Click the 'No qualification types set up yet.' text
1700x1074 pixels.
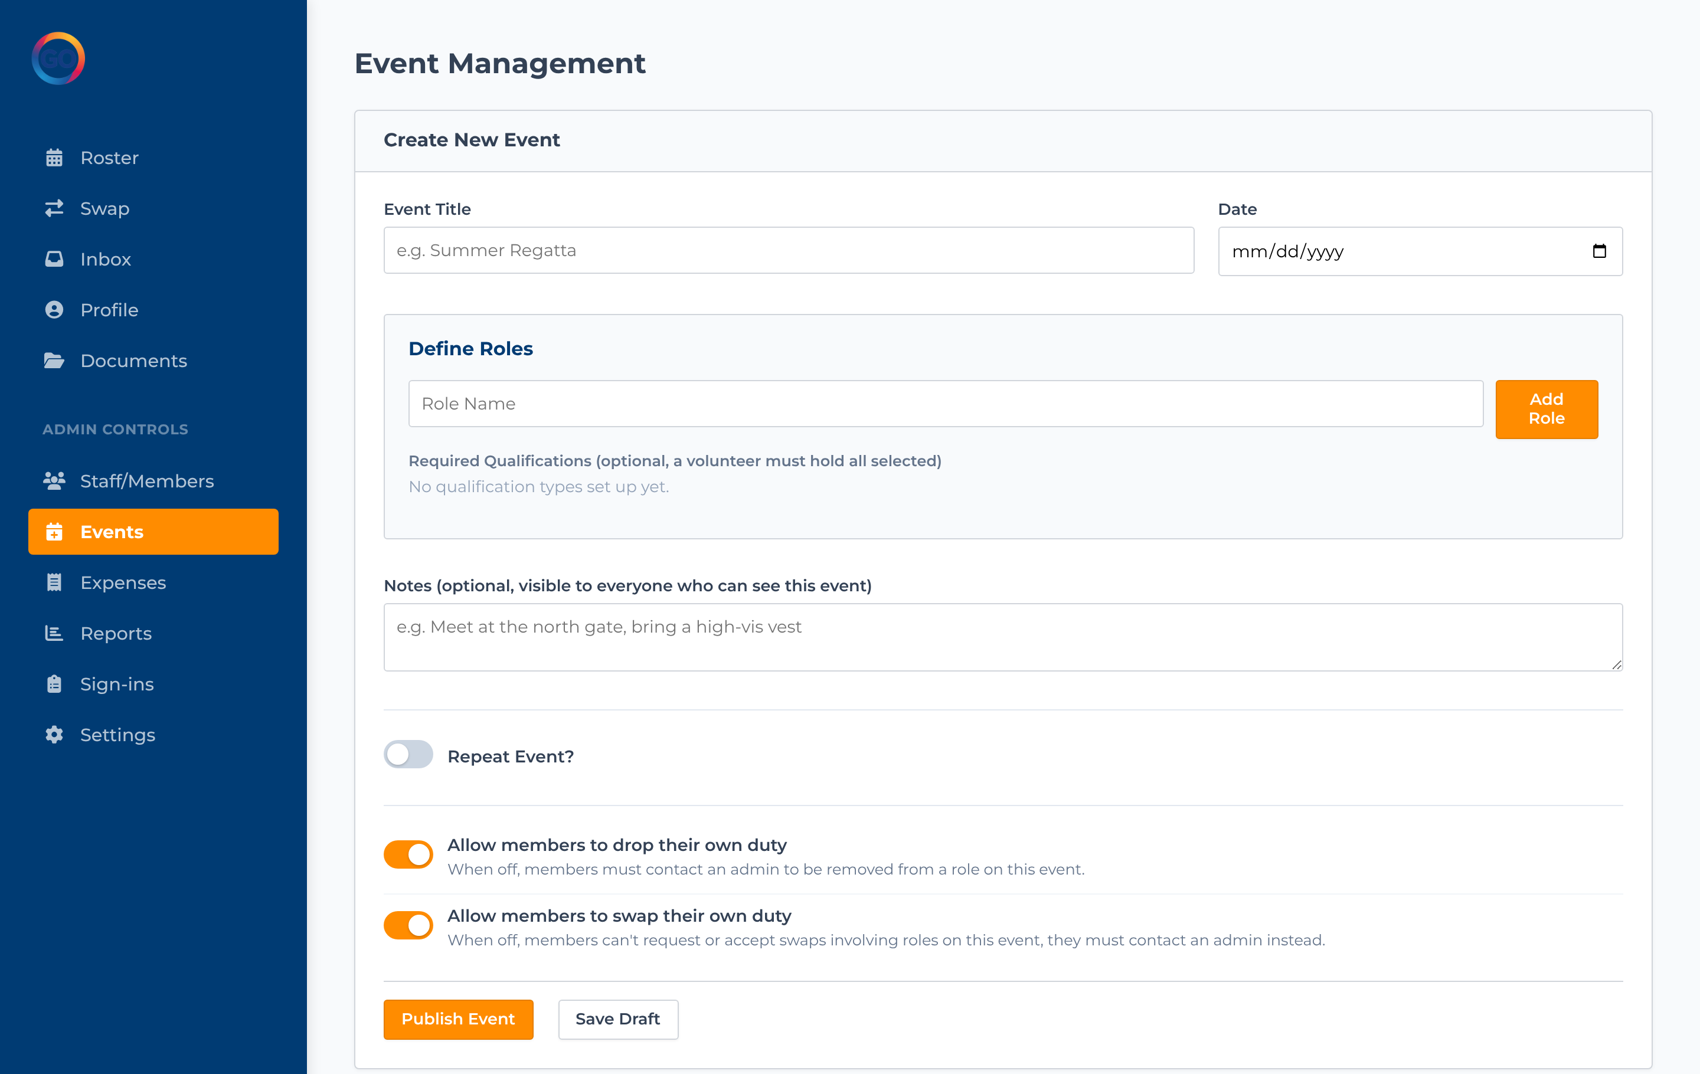[539, 487]
